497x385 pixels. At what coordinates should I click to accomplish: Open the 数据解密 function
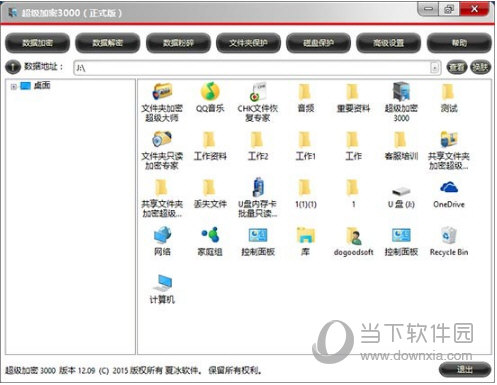[x=107, y=43]
